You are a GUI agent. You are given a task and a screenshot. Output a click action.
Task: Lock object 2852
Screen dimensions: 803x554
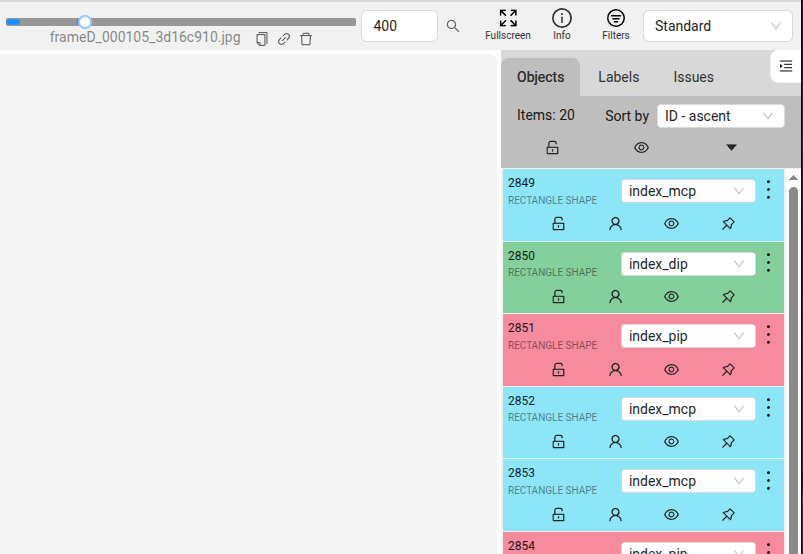[x=558, y=441]
